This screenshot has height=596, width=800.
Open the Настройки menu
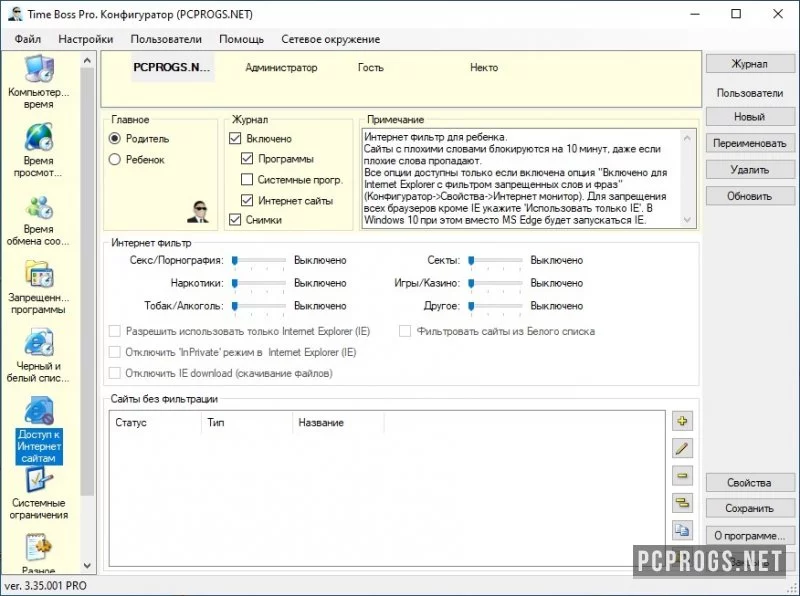[x=86, y=39]
